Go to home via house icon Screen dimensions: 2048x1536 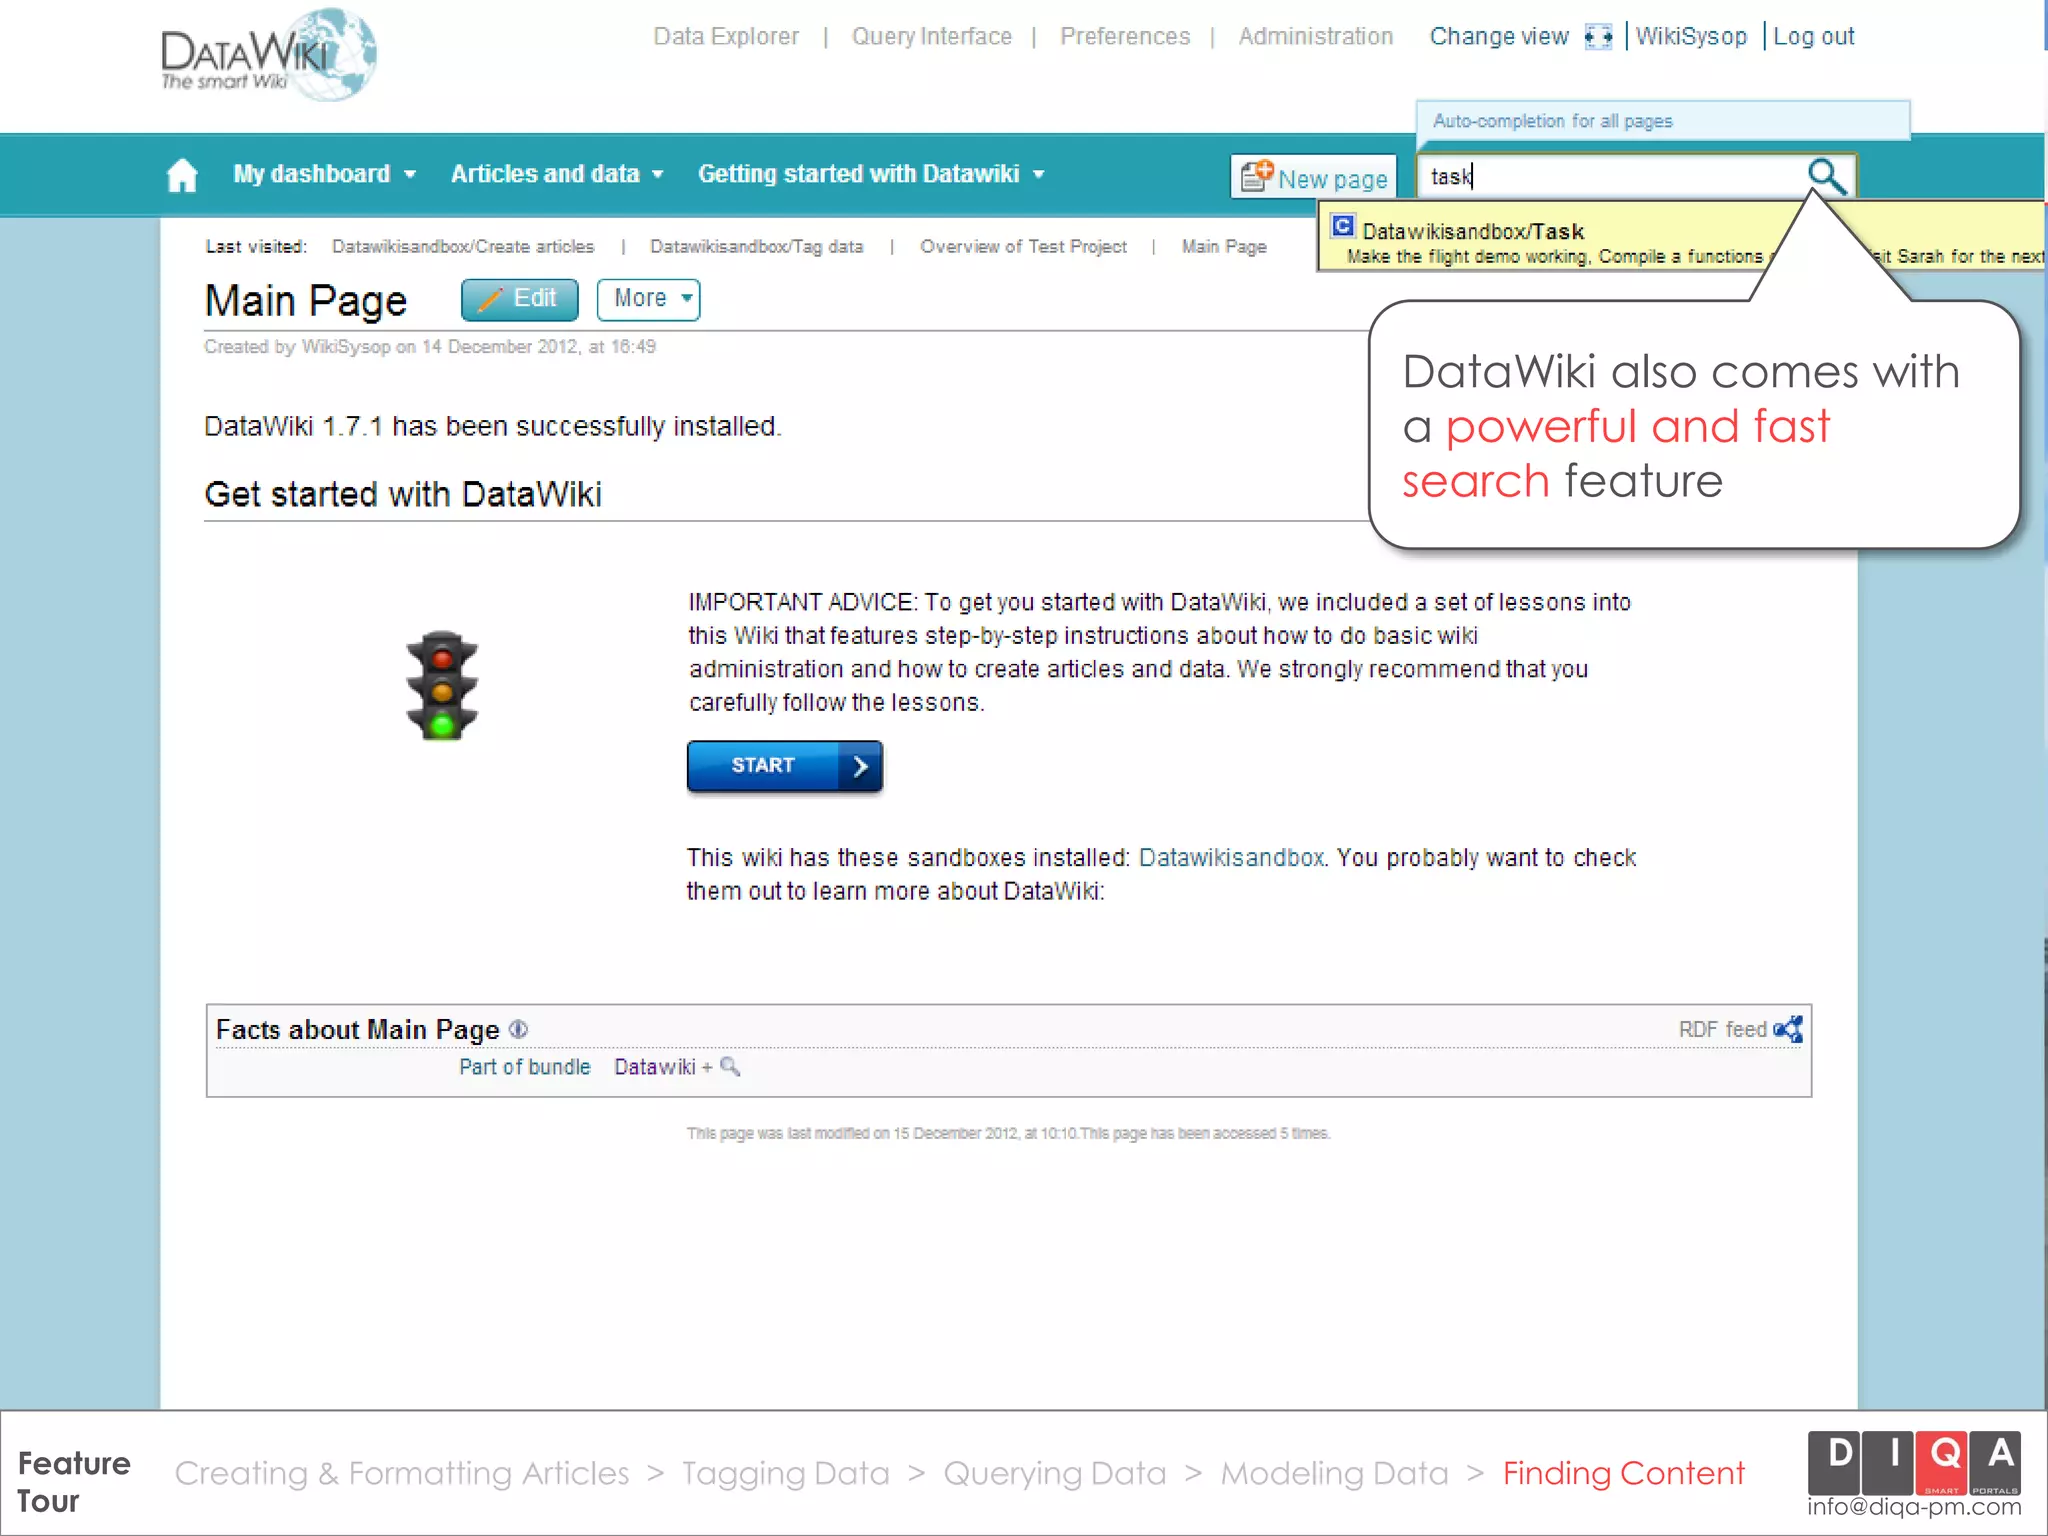(182, 175)
